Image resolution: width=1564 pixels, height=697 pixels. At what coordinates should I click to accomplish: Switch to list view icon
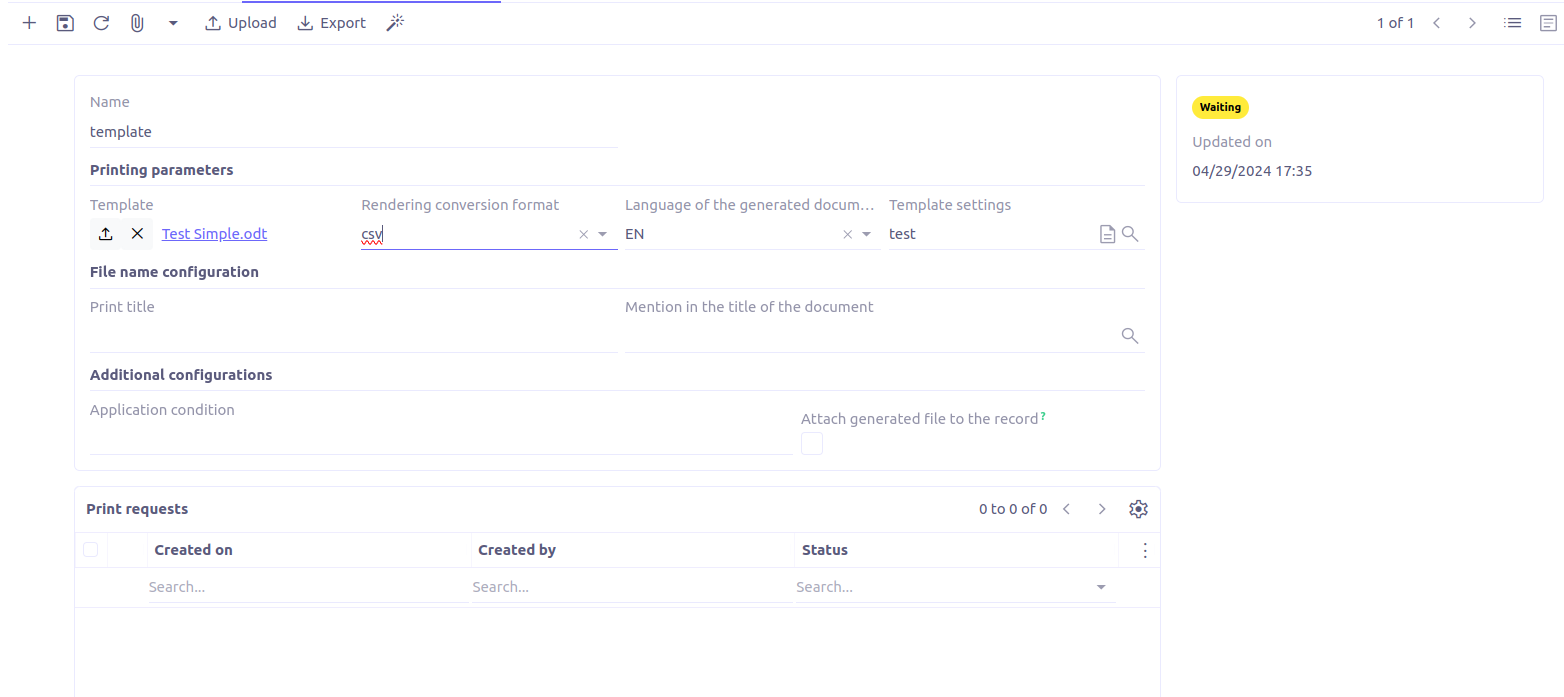point(1512,23)
